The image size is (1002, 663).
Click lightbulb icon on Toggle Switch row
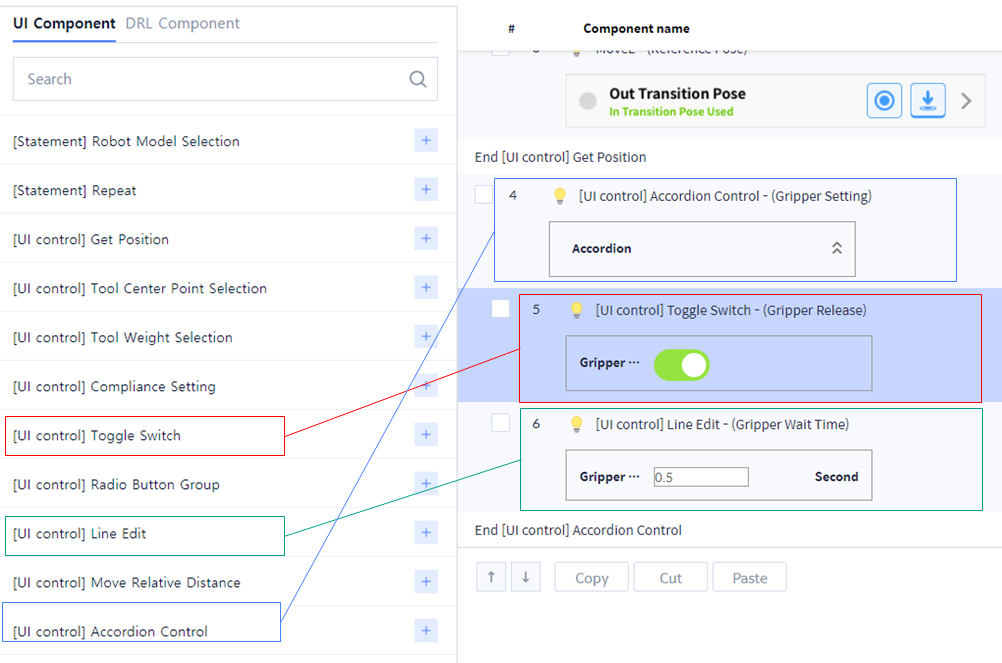point(576,310)
